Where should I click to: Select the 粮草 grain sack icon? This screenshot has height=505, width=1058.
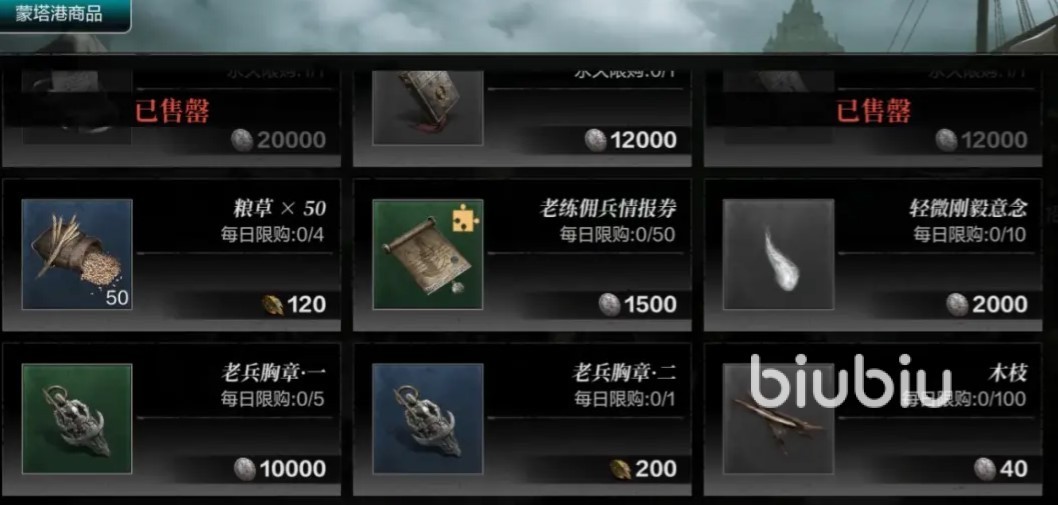tap(77, 254)
